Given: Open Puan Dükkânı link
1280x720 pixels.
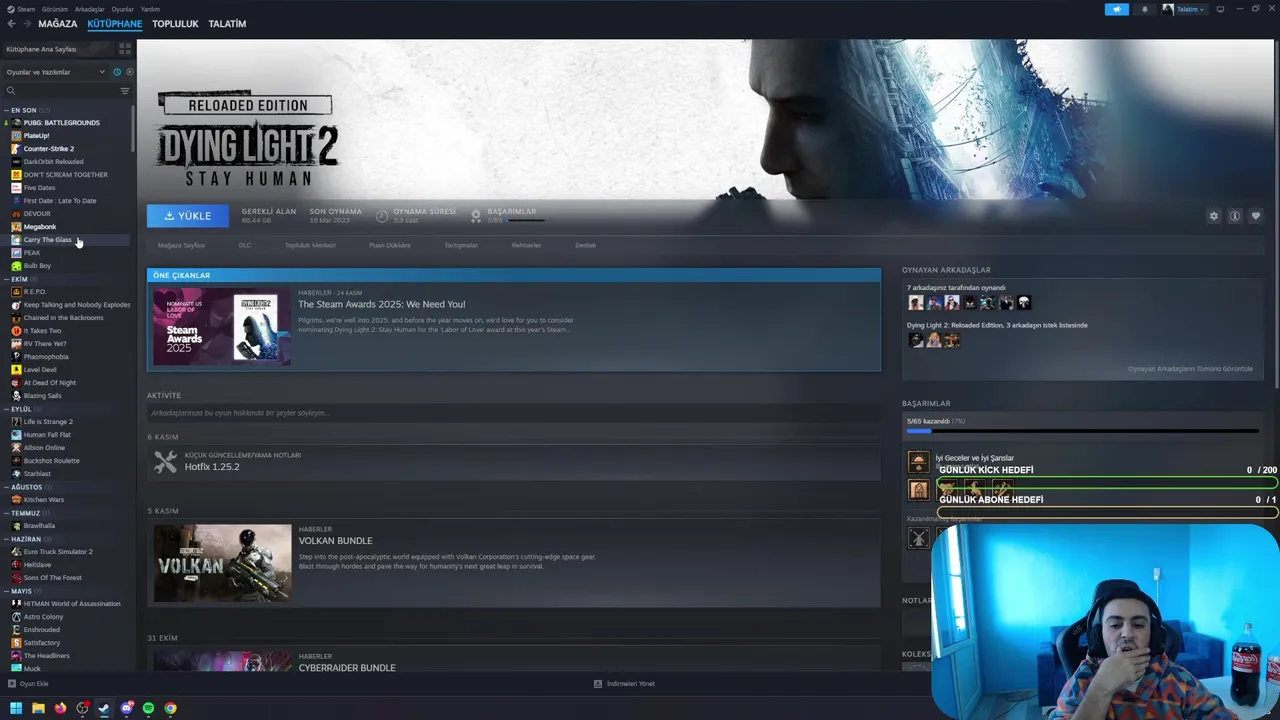Looking at the screenshot, I should coord(390,245).
